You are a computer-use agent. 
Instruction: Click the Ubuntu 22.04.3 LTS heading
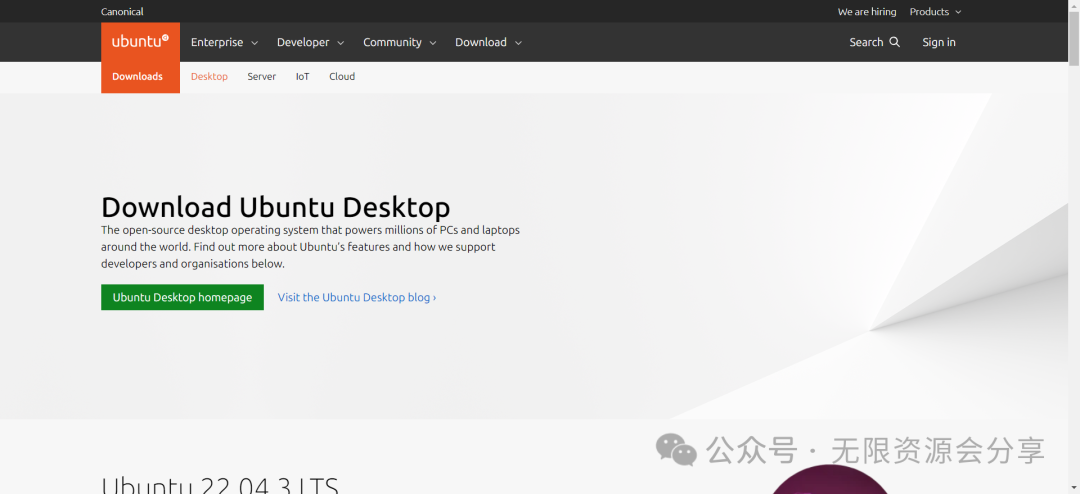220,484
